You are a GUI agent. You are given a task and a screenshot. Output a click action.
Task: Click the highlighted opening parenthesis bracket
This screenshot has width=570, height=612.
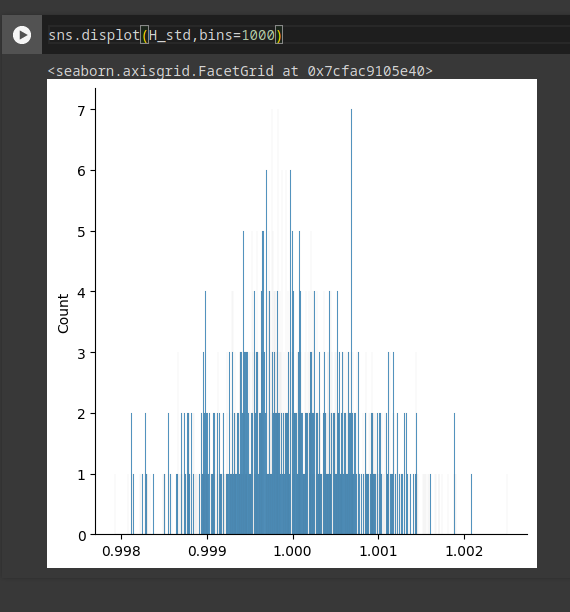tap(144, 36)
